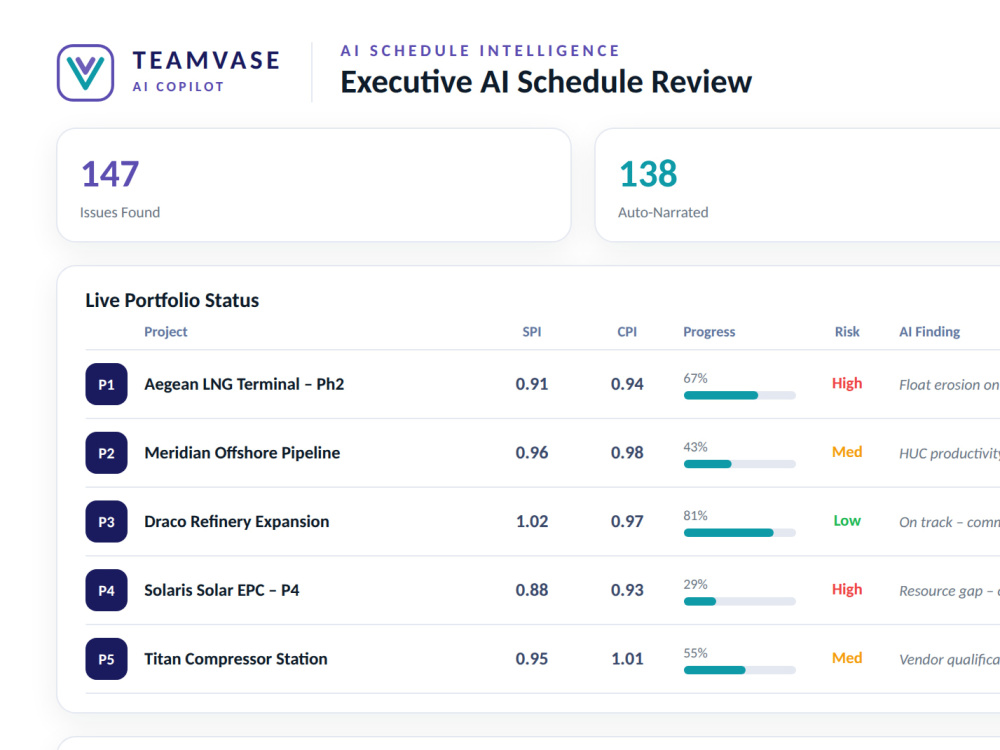Click the 'Resource gap' AI finding
The height and width of the screenshot is (750, 1000).
point(949,591)
